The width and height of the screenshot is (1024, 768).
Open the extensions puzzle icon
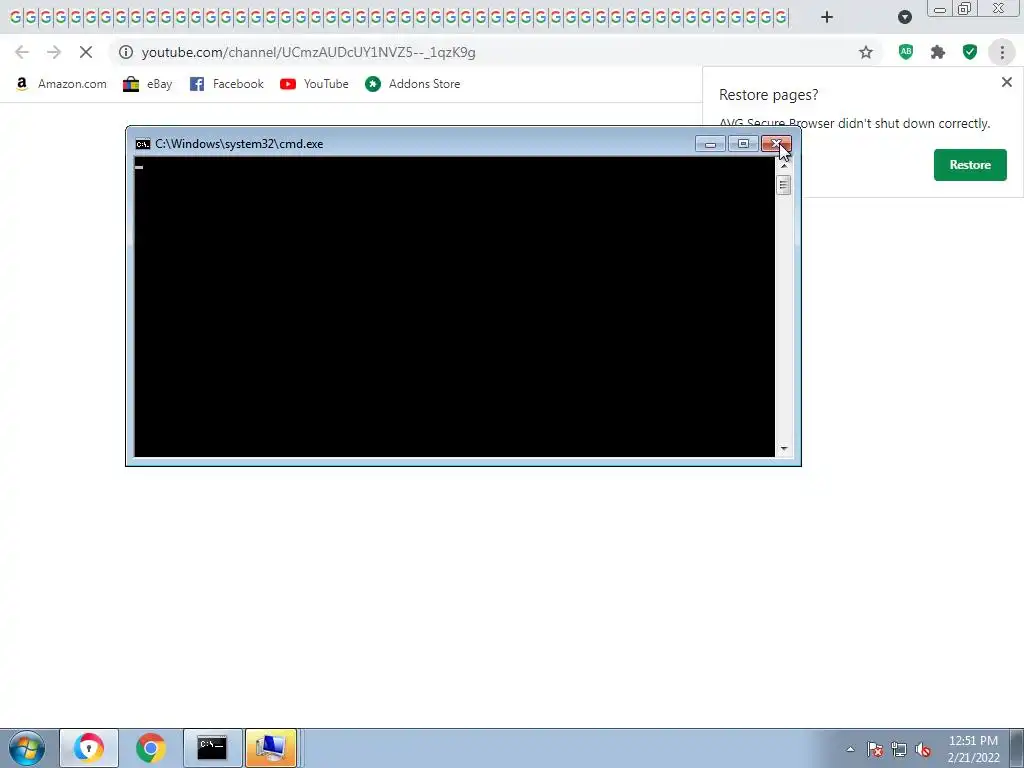coord(938,52)
